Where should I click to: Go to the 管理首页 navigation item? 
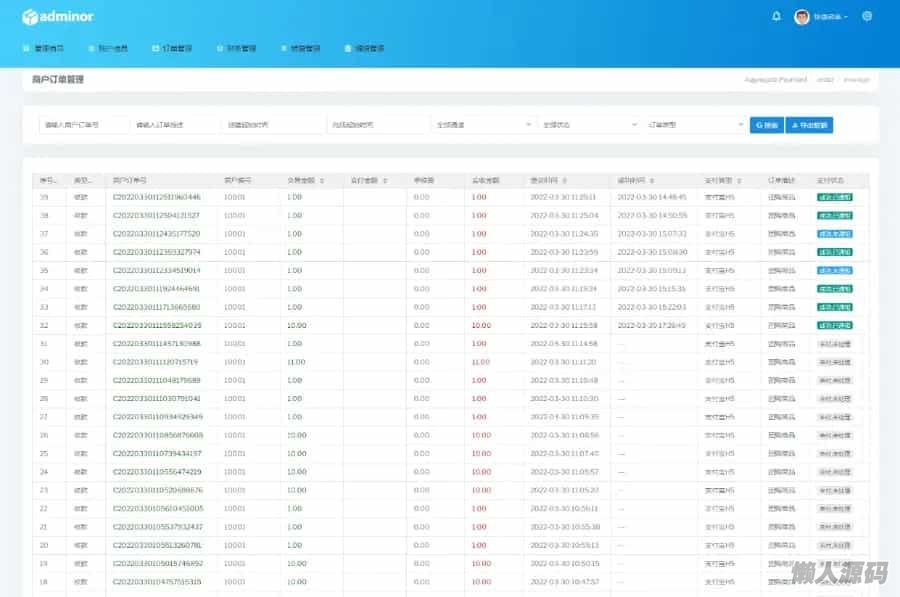(x=44, y=48)
